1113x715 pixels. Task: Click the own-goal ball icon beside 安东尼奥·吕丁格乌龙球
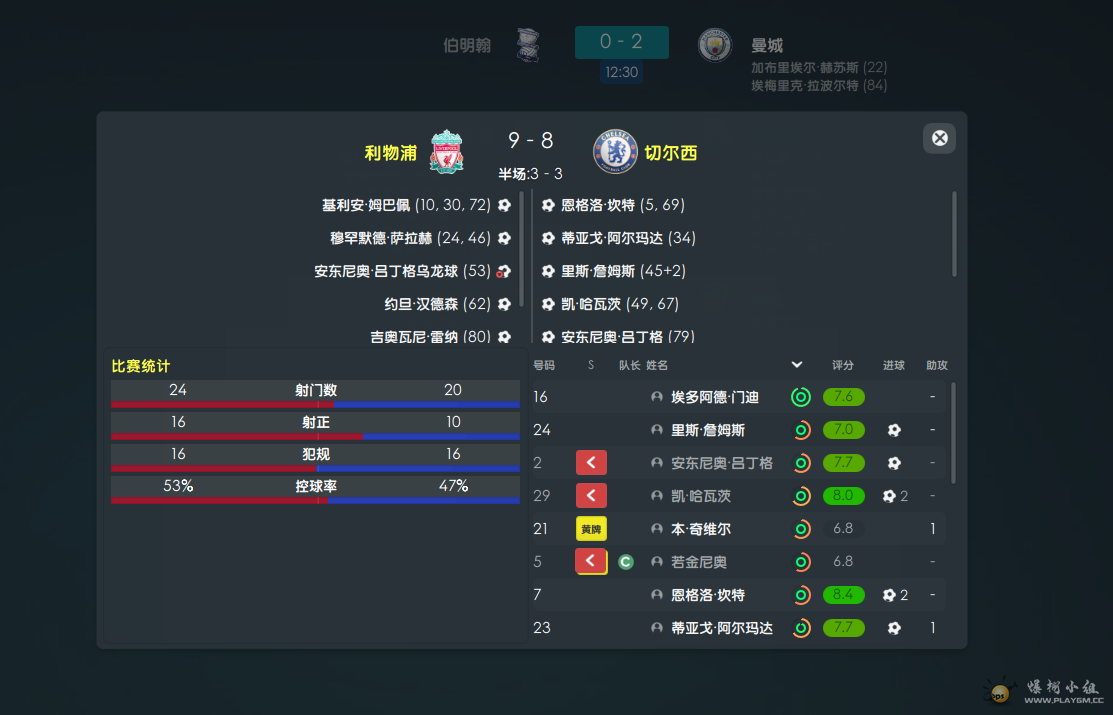pos(504,271)
